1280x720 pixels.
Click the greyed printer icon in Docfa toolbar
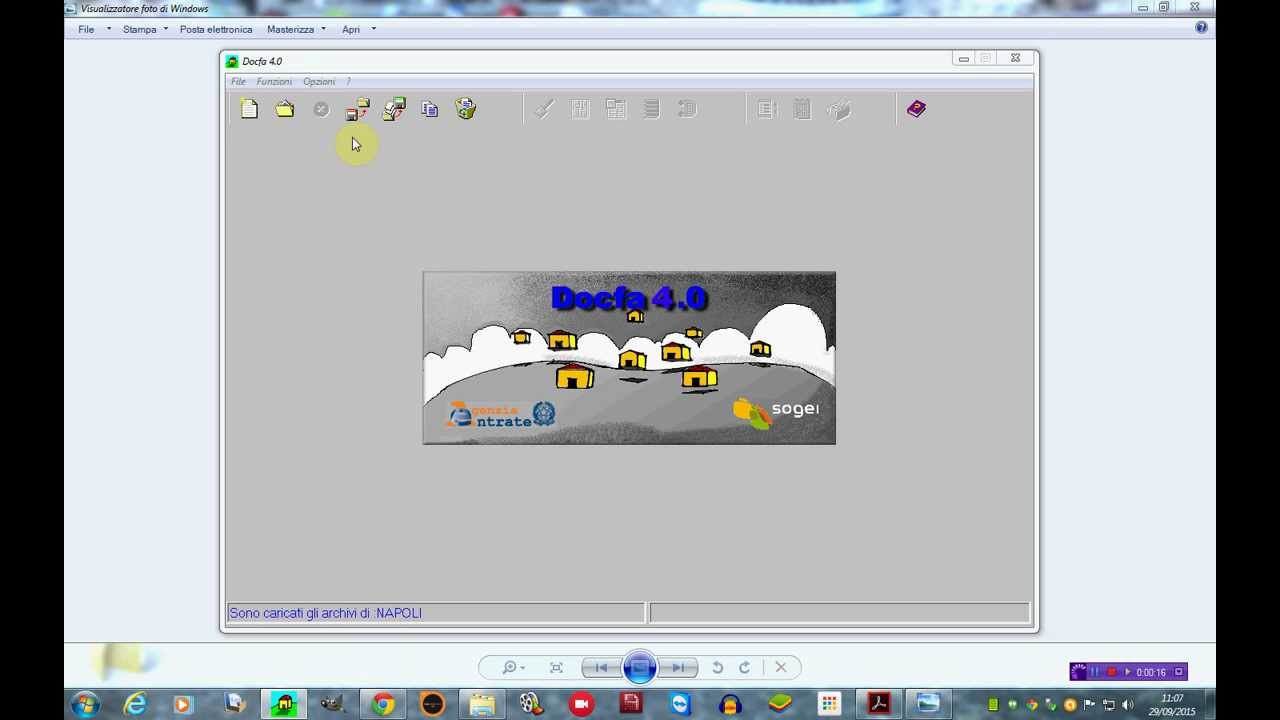[839, 109]
